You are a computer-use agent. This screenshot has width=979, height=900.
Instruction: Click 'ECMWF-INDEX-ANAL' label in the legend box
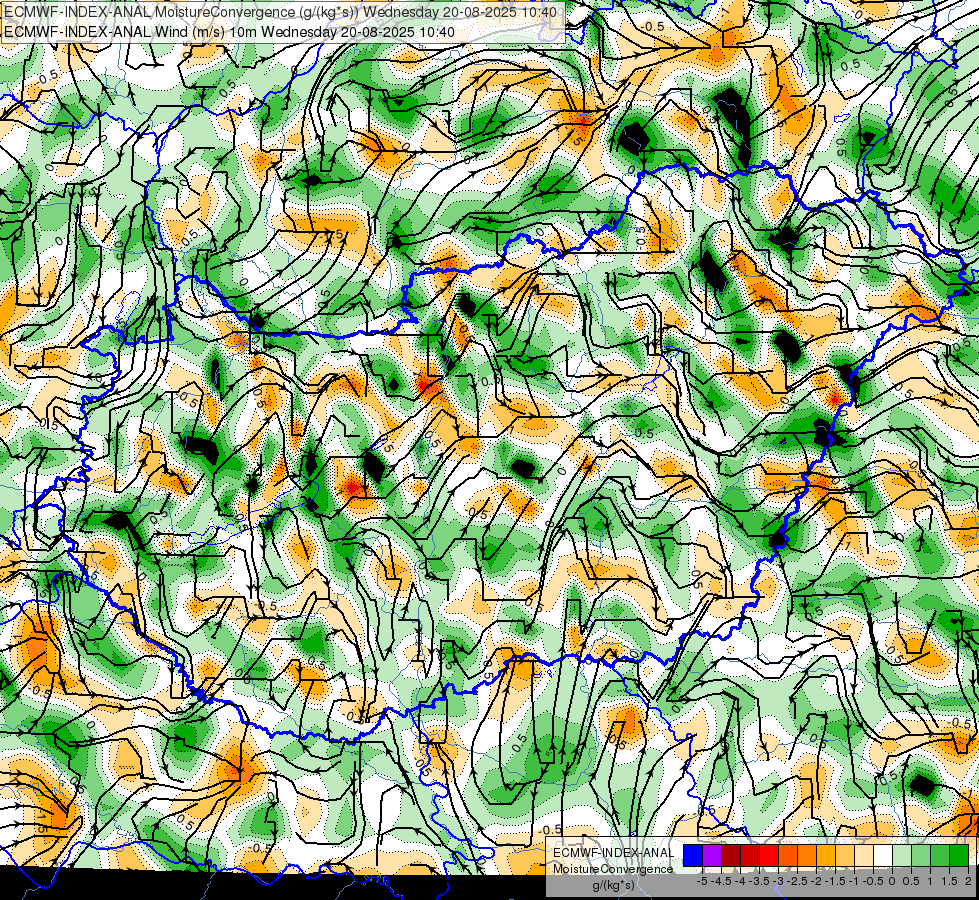pyautogui.click(x=613, y=853)
